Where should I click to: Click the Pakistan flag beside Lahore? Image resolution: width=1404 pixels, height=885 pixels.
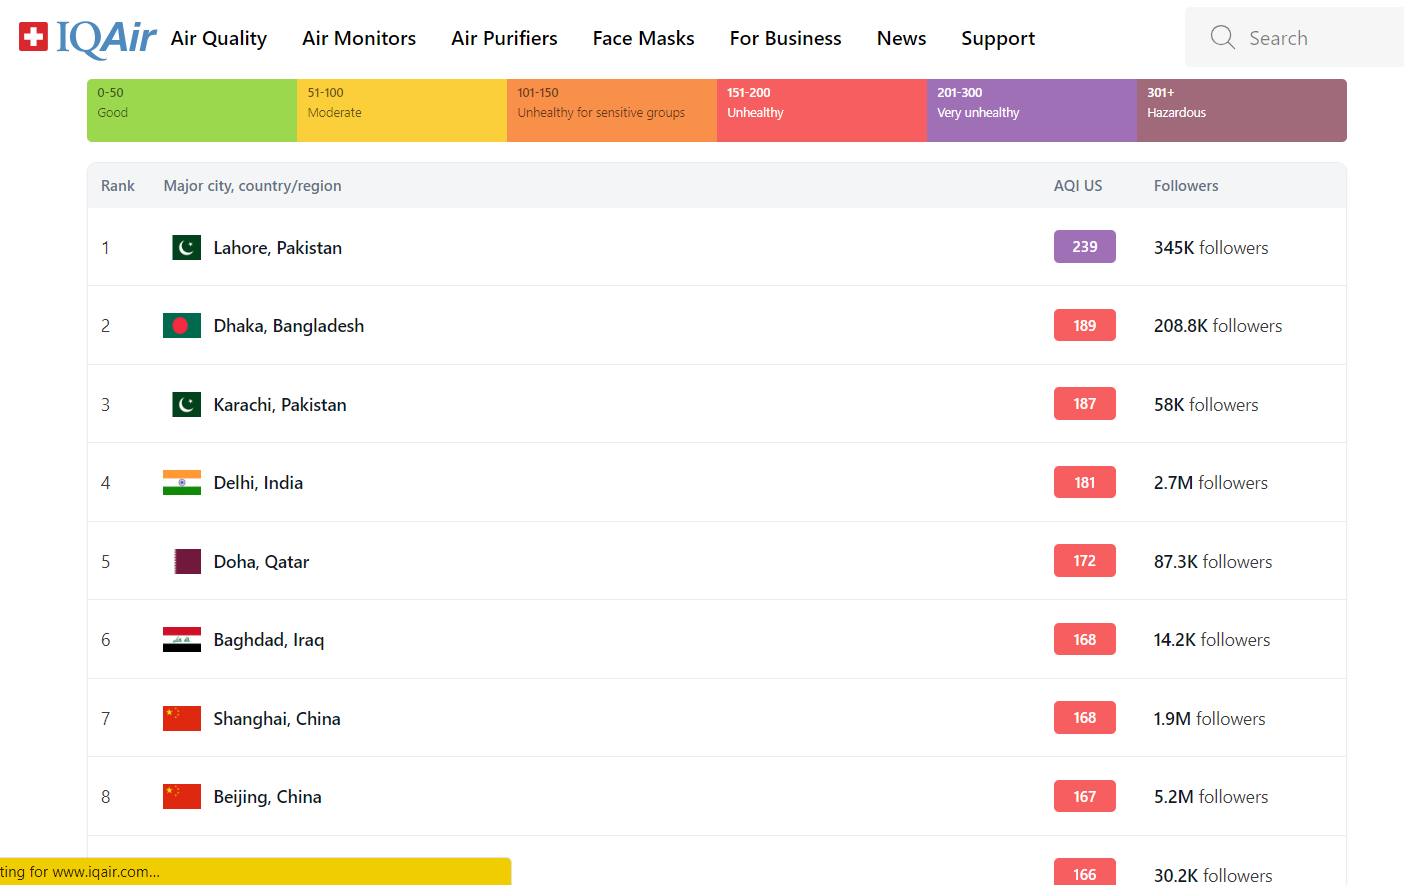(x=186, y=248)
